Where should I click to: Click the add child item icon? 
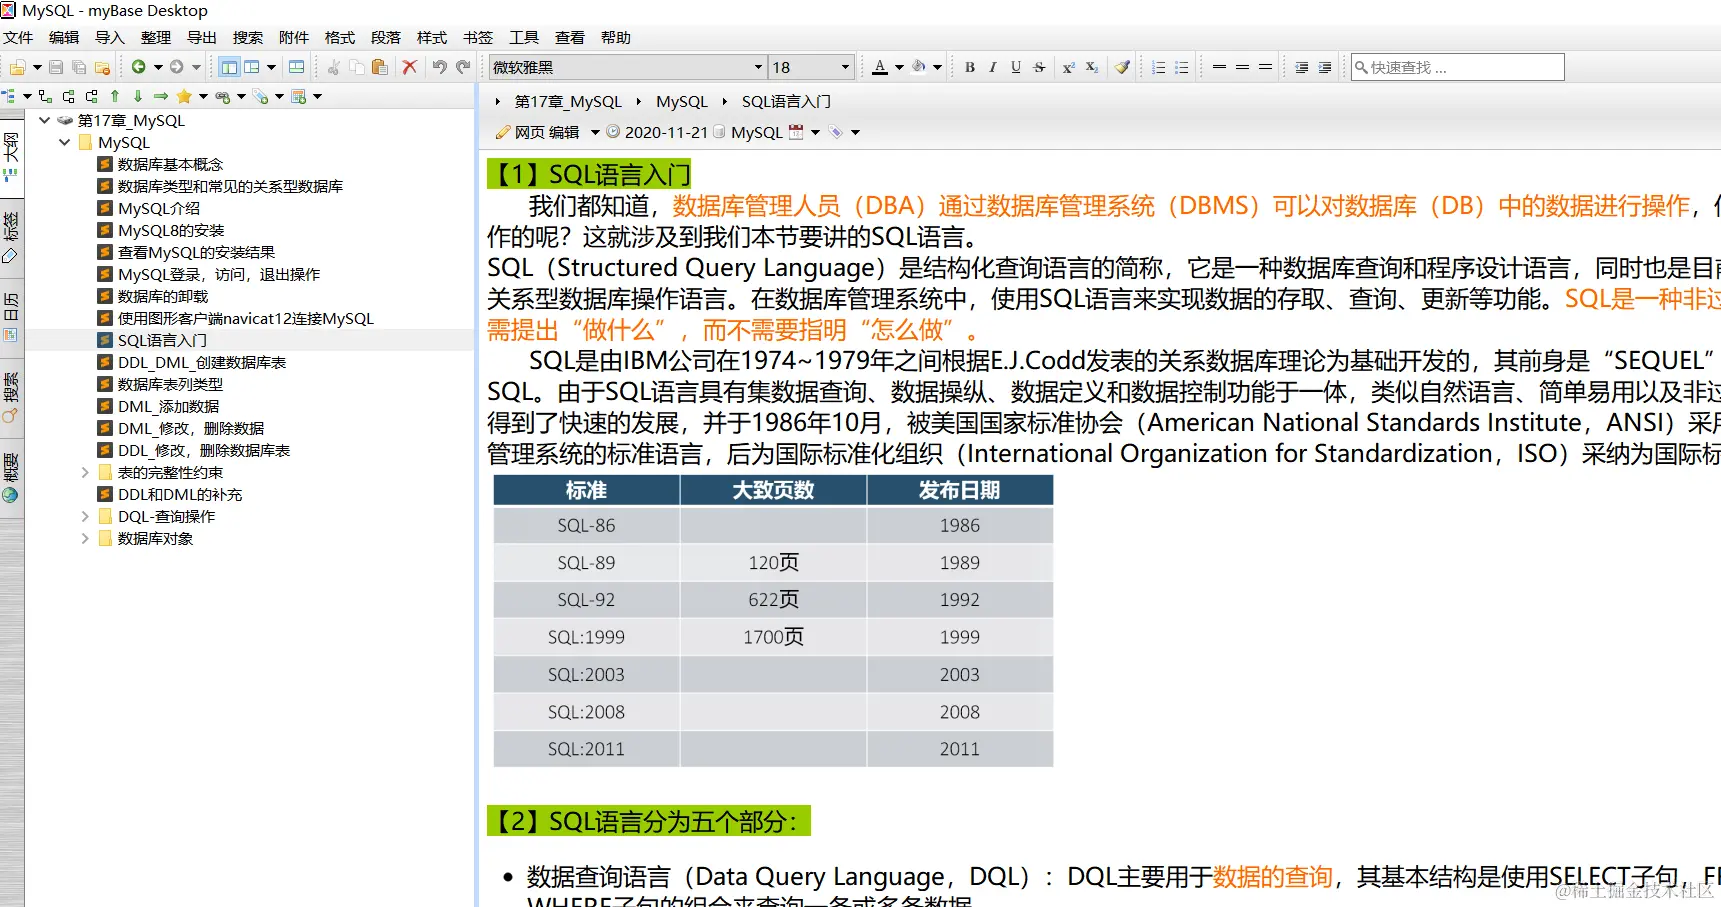pyautogui.click(x=45, y=96)
